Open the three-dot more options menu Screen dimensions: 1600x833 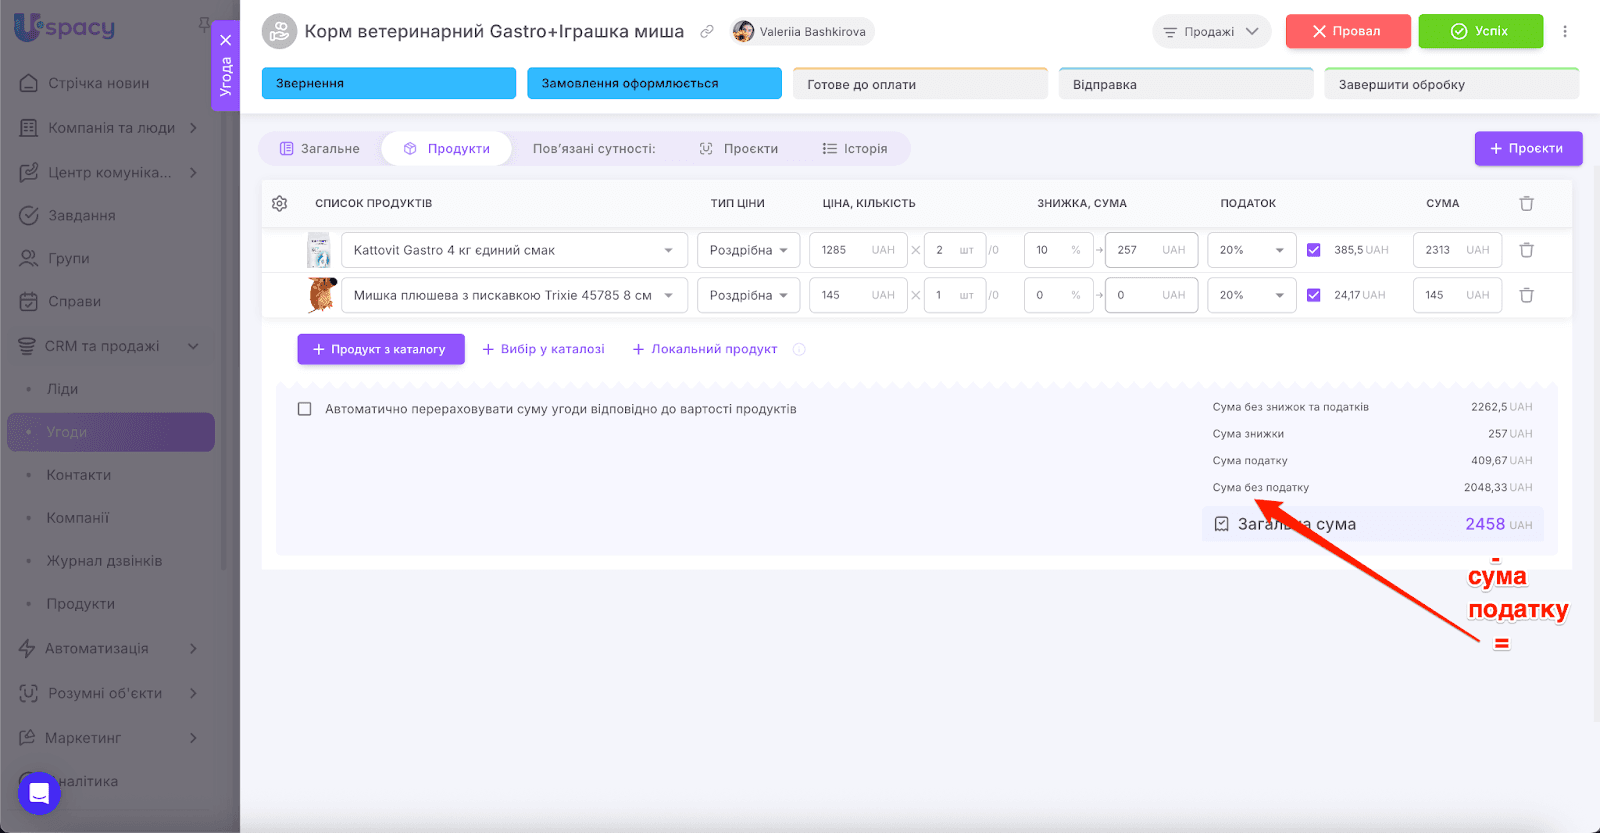tap(1565, 31)
